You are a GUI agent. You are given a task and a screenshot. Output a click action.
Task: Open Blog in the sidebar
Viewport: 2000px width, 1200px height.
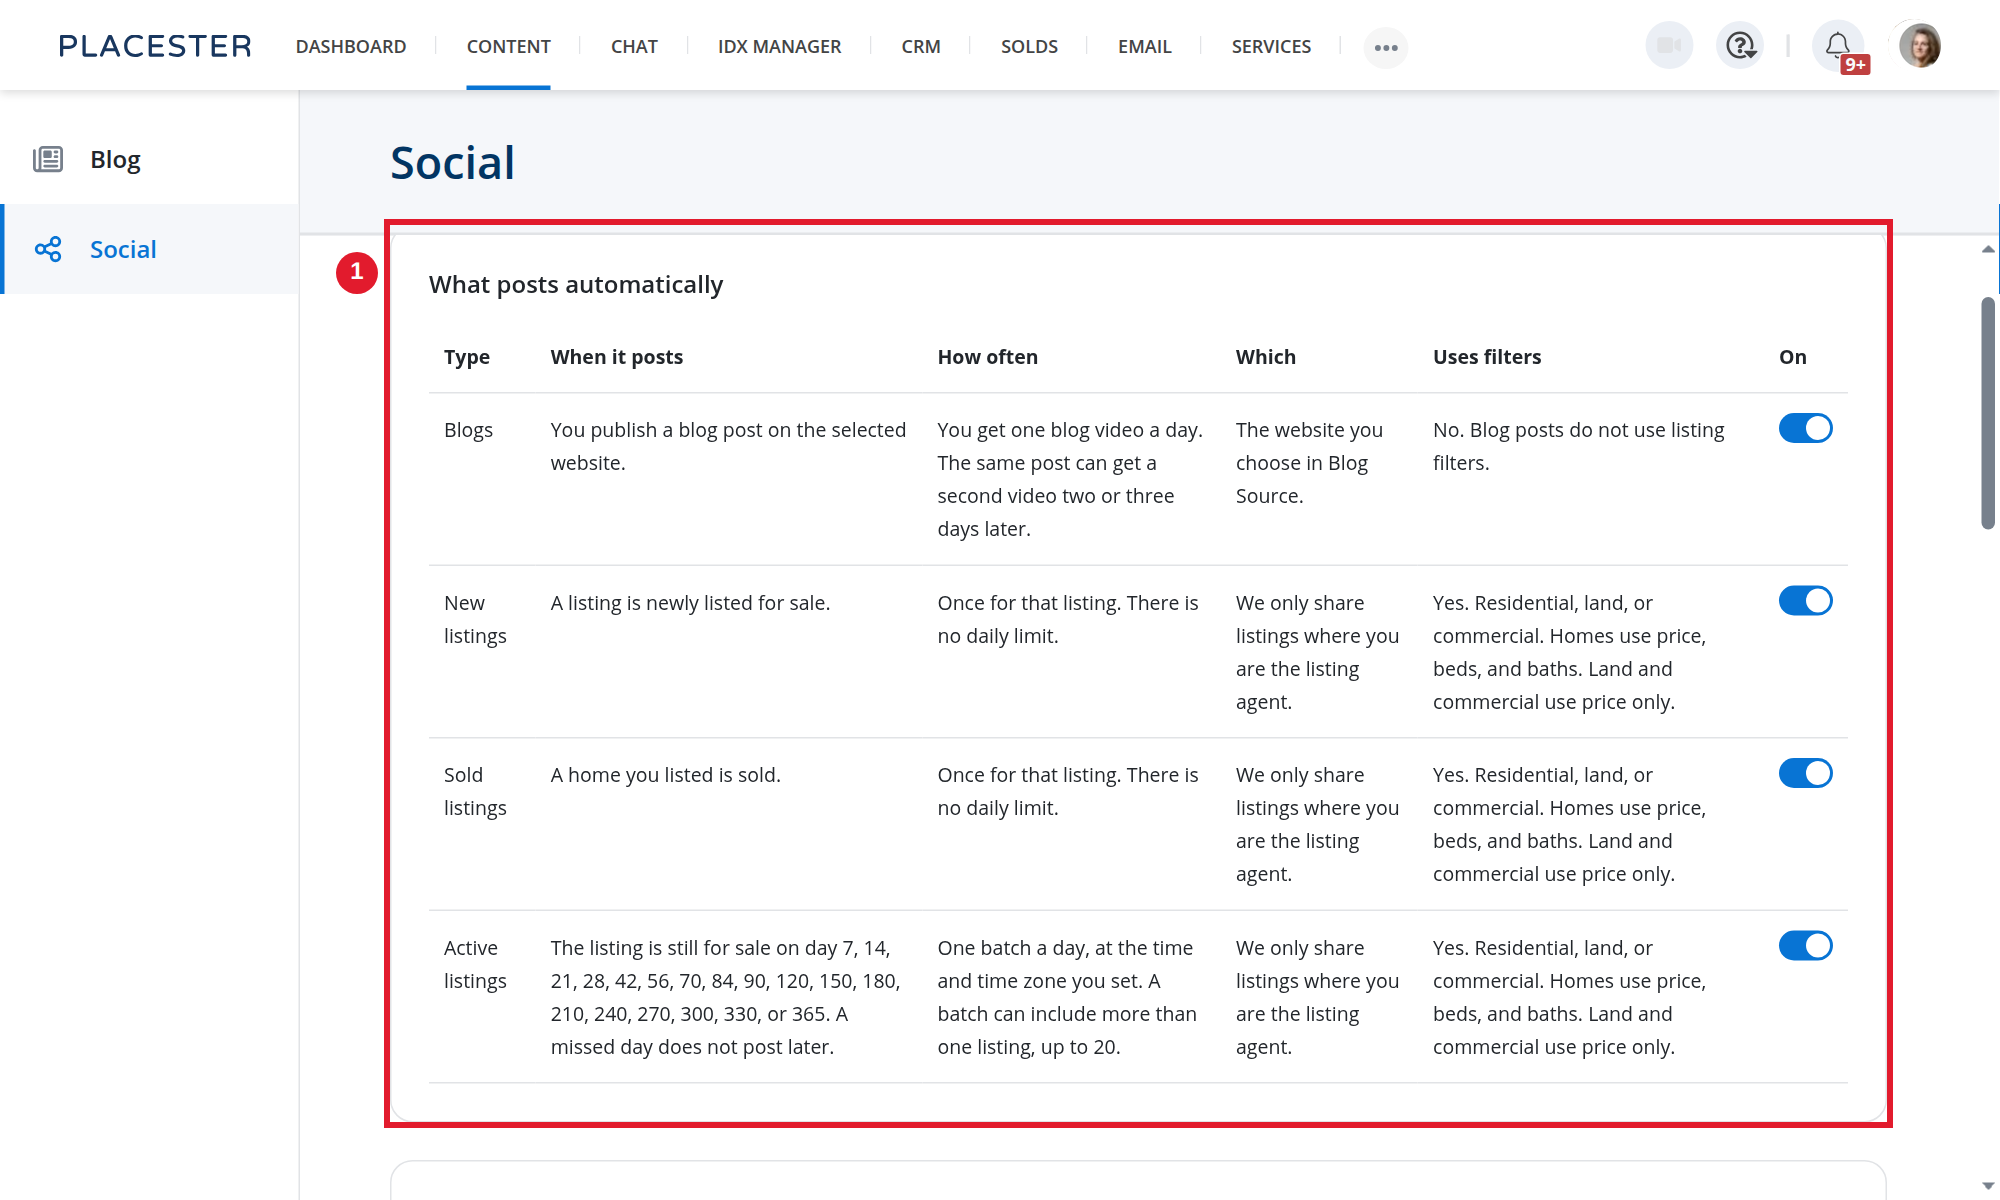150,159
